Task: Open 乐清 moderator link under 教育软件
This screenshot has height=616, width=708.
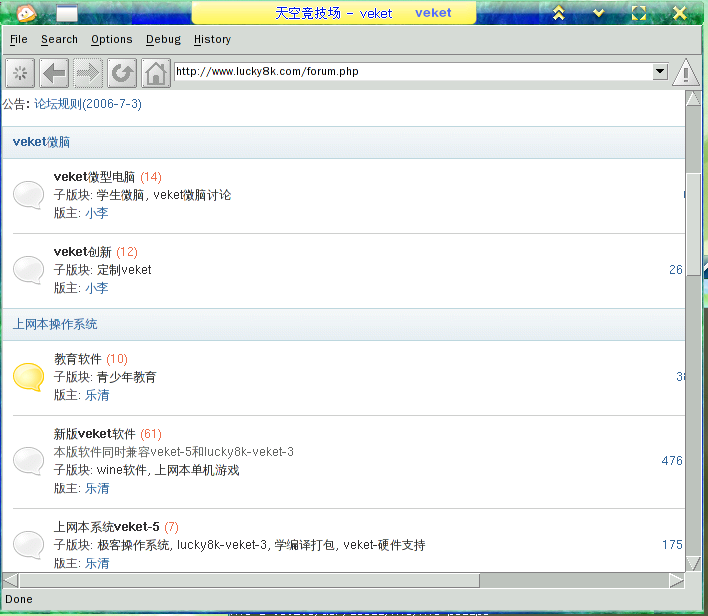Action: [97, 395]
